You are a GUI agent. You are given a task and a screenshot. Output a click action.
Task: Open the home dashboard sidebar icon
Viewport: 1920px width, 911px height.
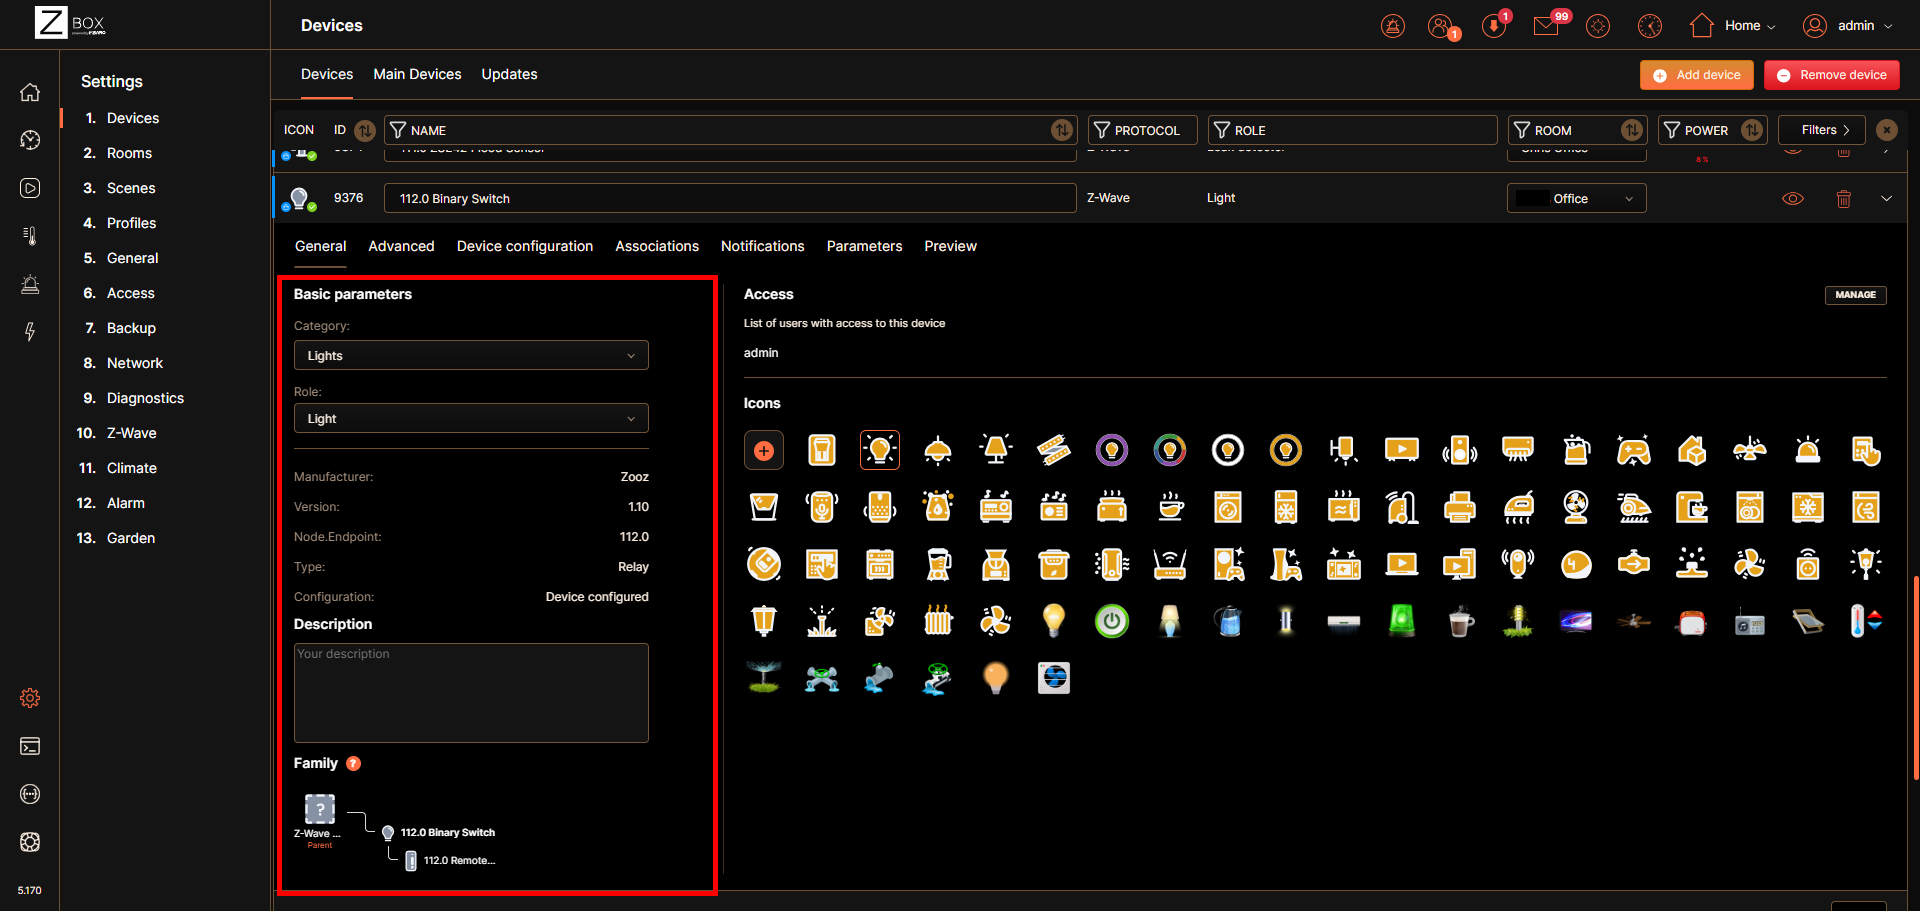click(x=30, y=92)
